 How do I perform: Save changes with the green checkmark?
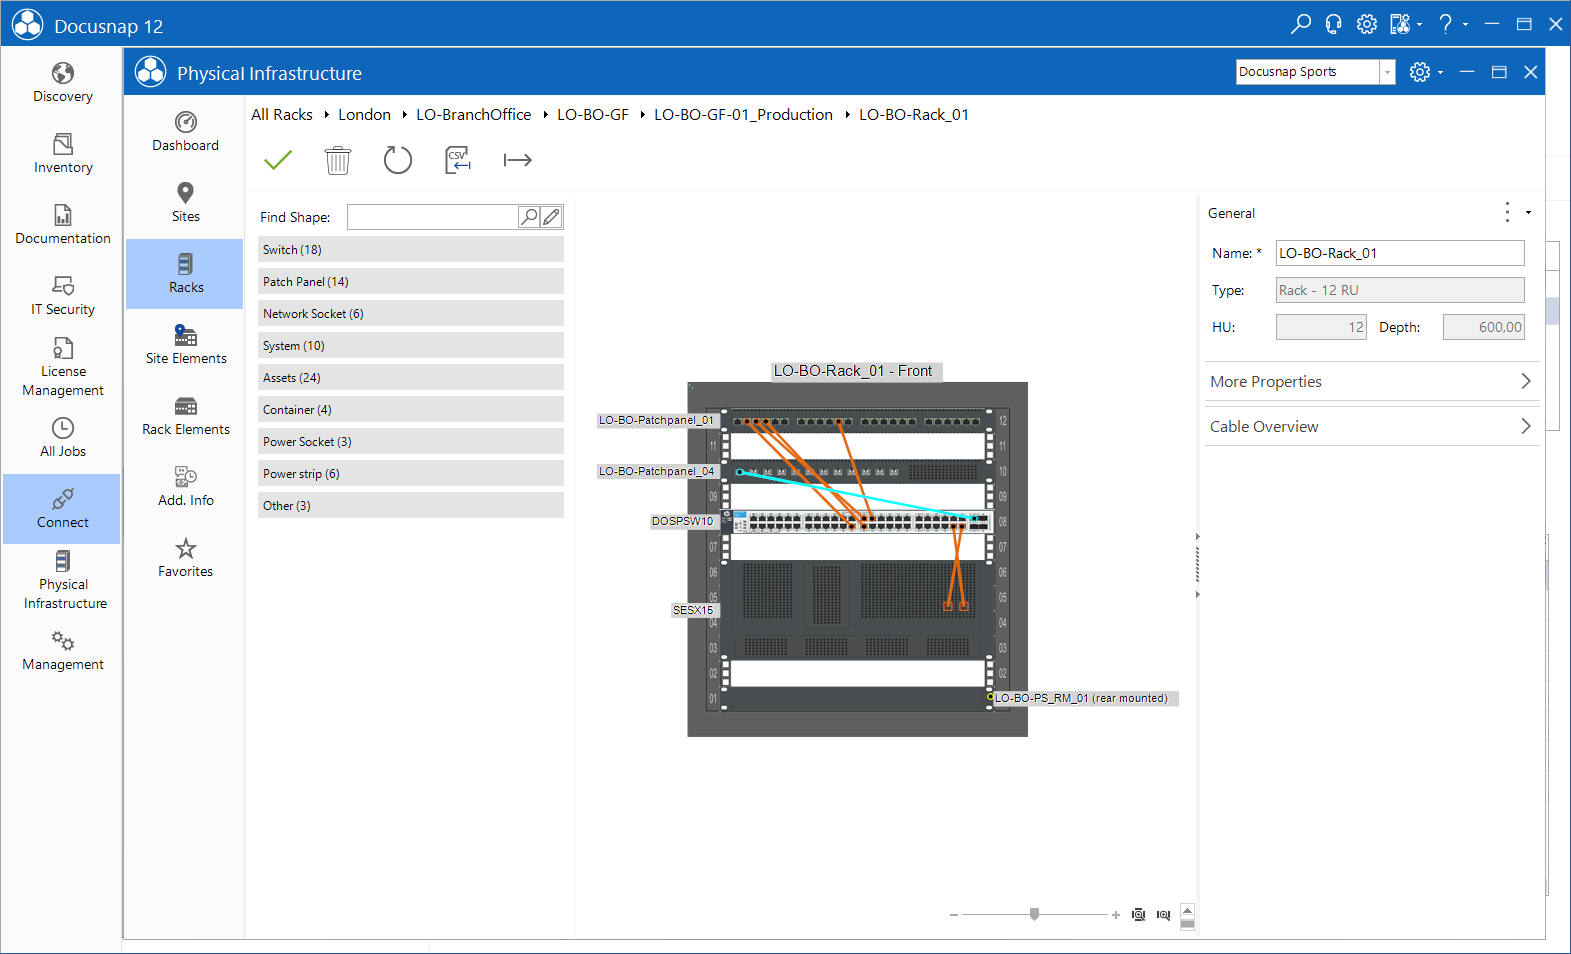(278, 160)
